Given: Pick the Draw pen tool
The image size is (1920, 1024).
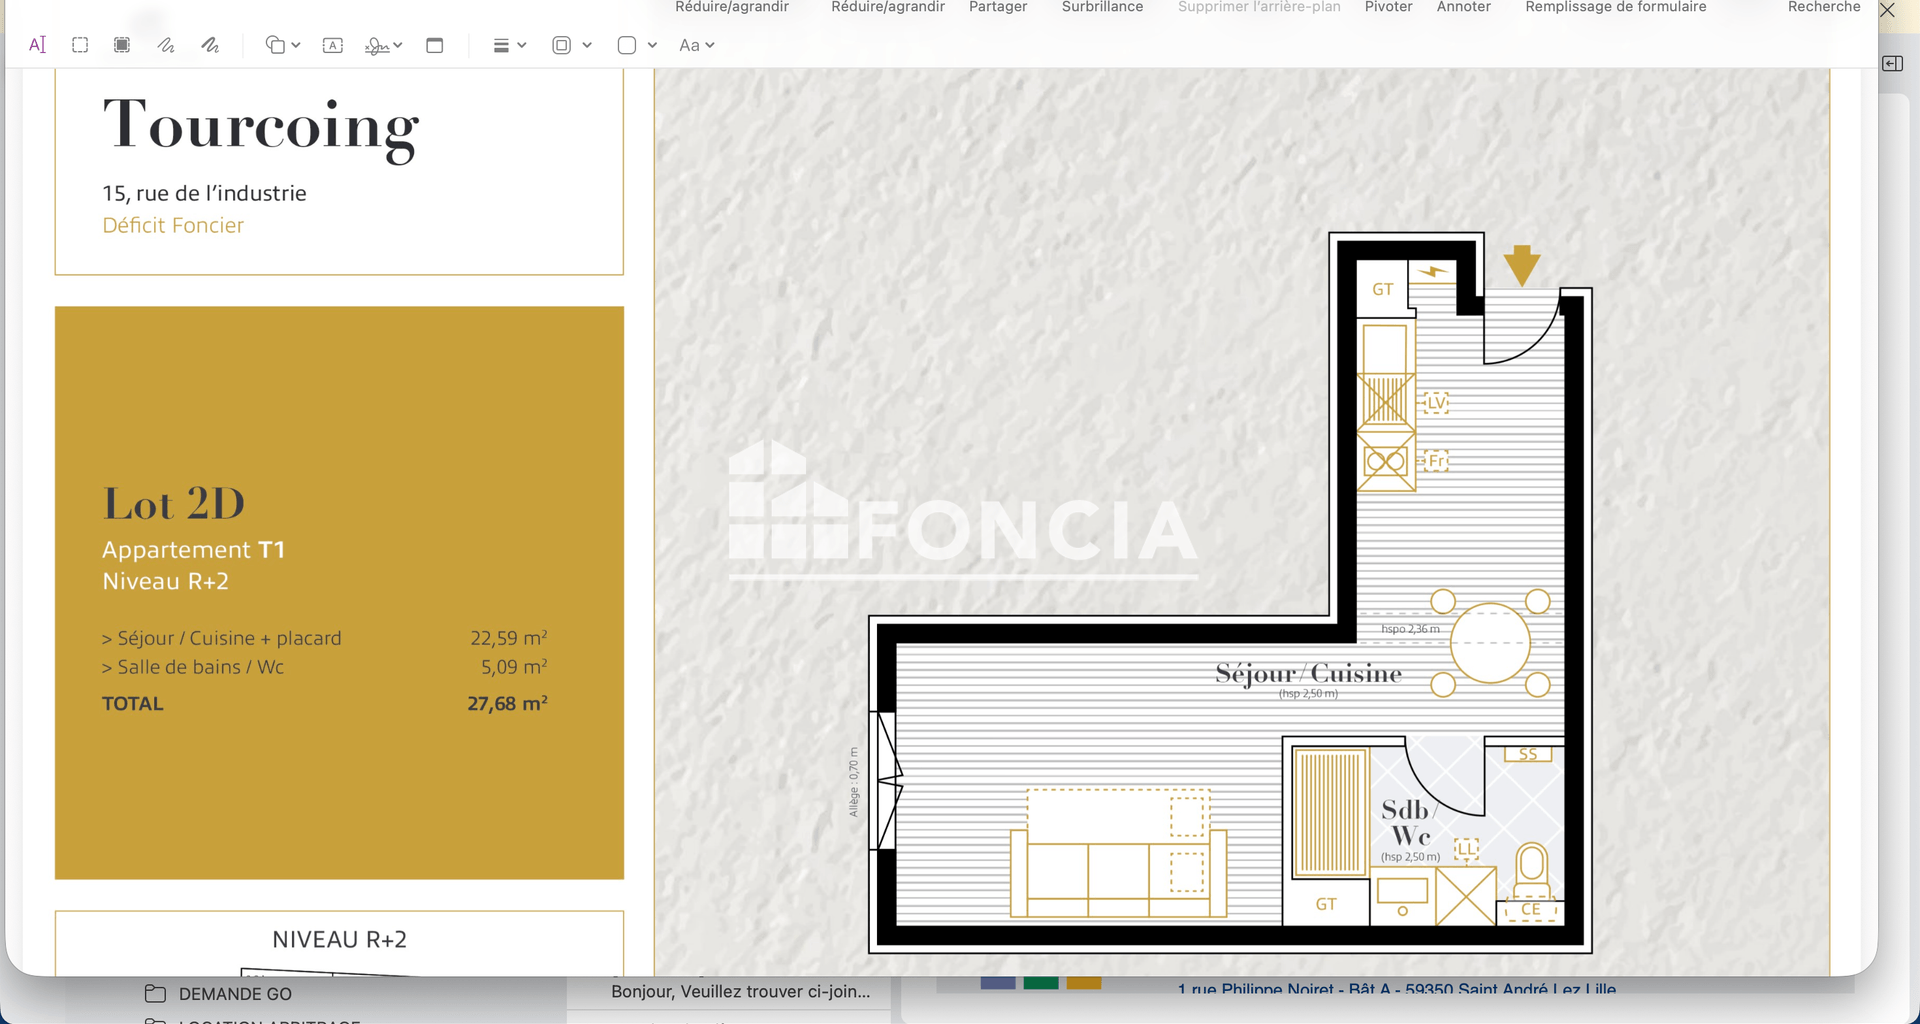Looking at the screenshot, I should click(x=210, y=45).
